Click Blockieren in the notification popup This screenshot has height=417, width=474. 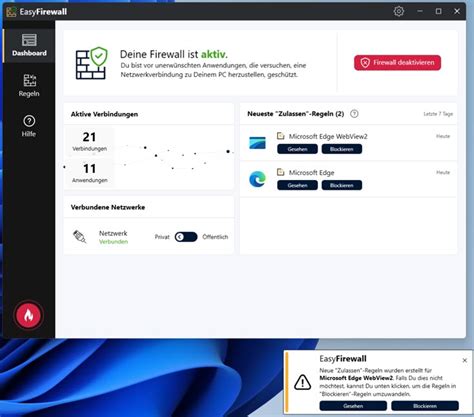425,406
